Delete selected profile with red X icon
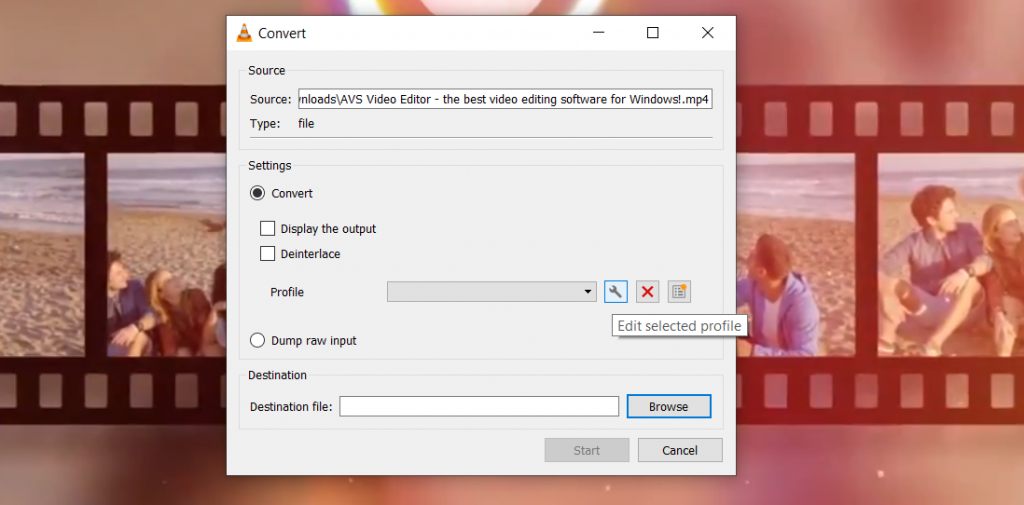The height and width of the screenshot is (505, 1024). [x=647, y=291]
